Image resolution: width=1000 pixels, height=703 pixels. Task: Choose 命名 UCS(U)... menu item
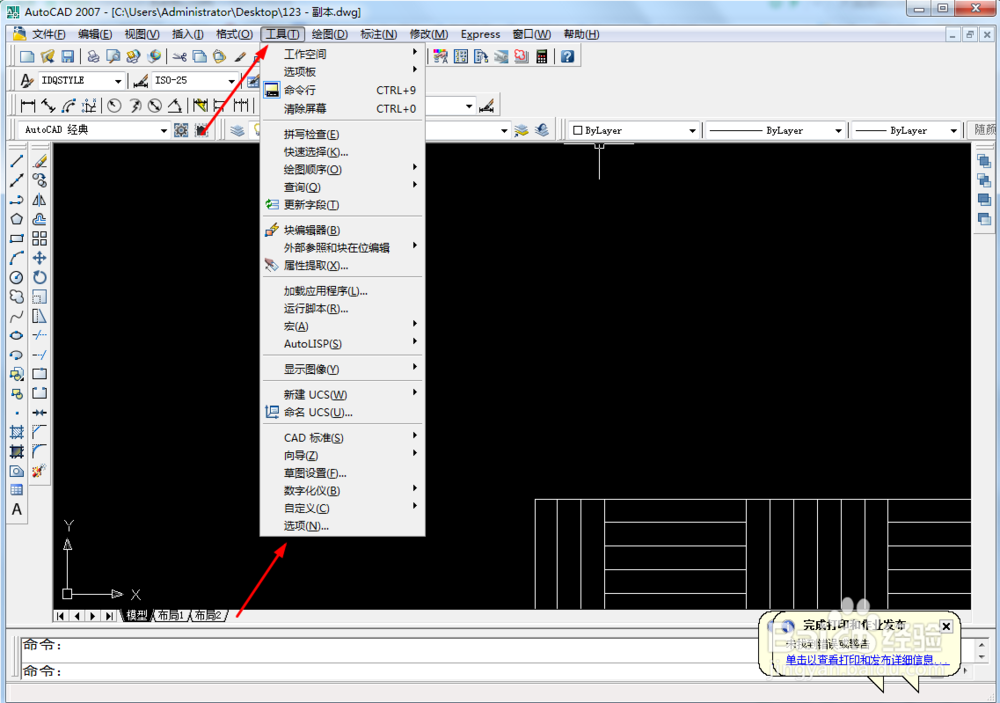coord(342,412)
